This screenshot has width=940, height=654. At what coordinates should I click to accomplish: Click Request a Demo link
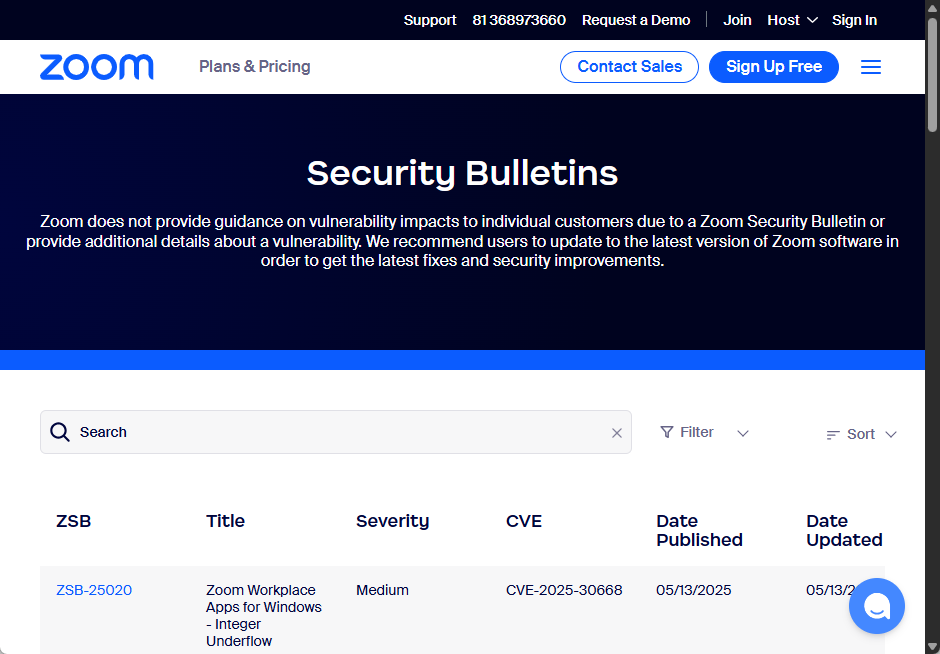tap(636, 20)
